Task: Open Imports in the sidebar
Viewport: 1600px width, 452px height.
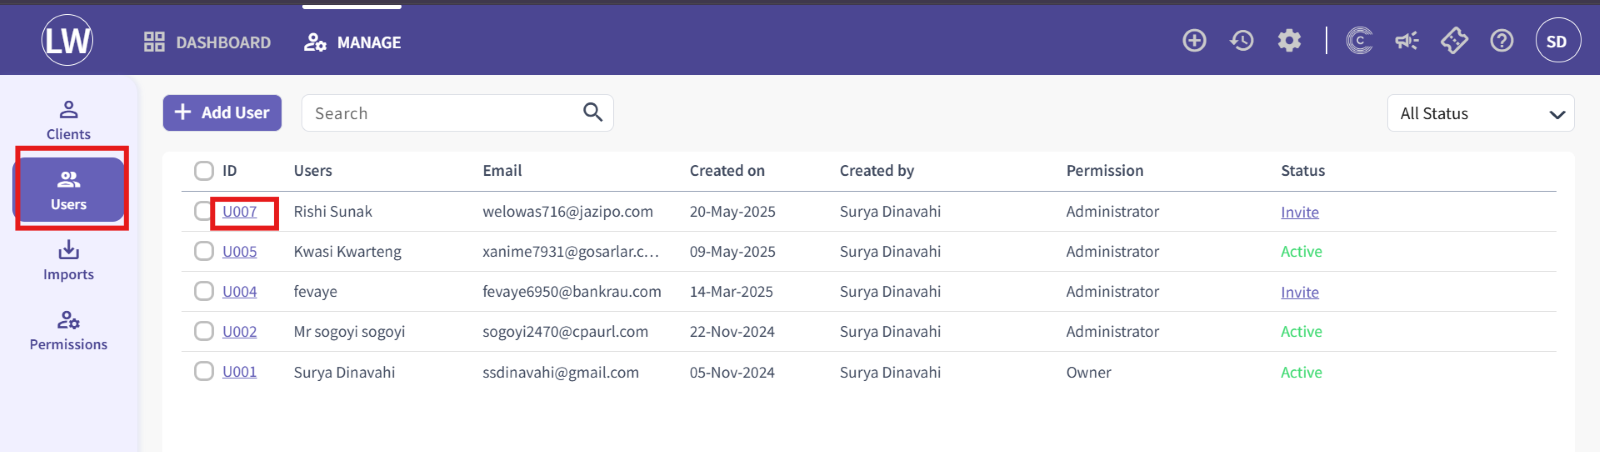Action: click(x=68, y=260)
